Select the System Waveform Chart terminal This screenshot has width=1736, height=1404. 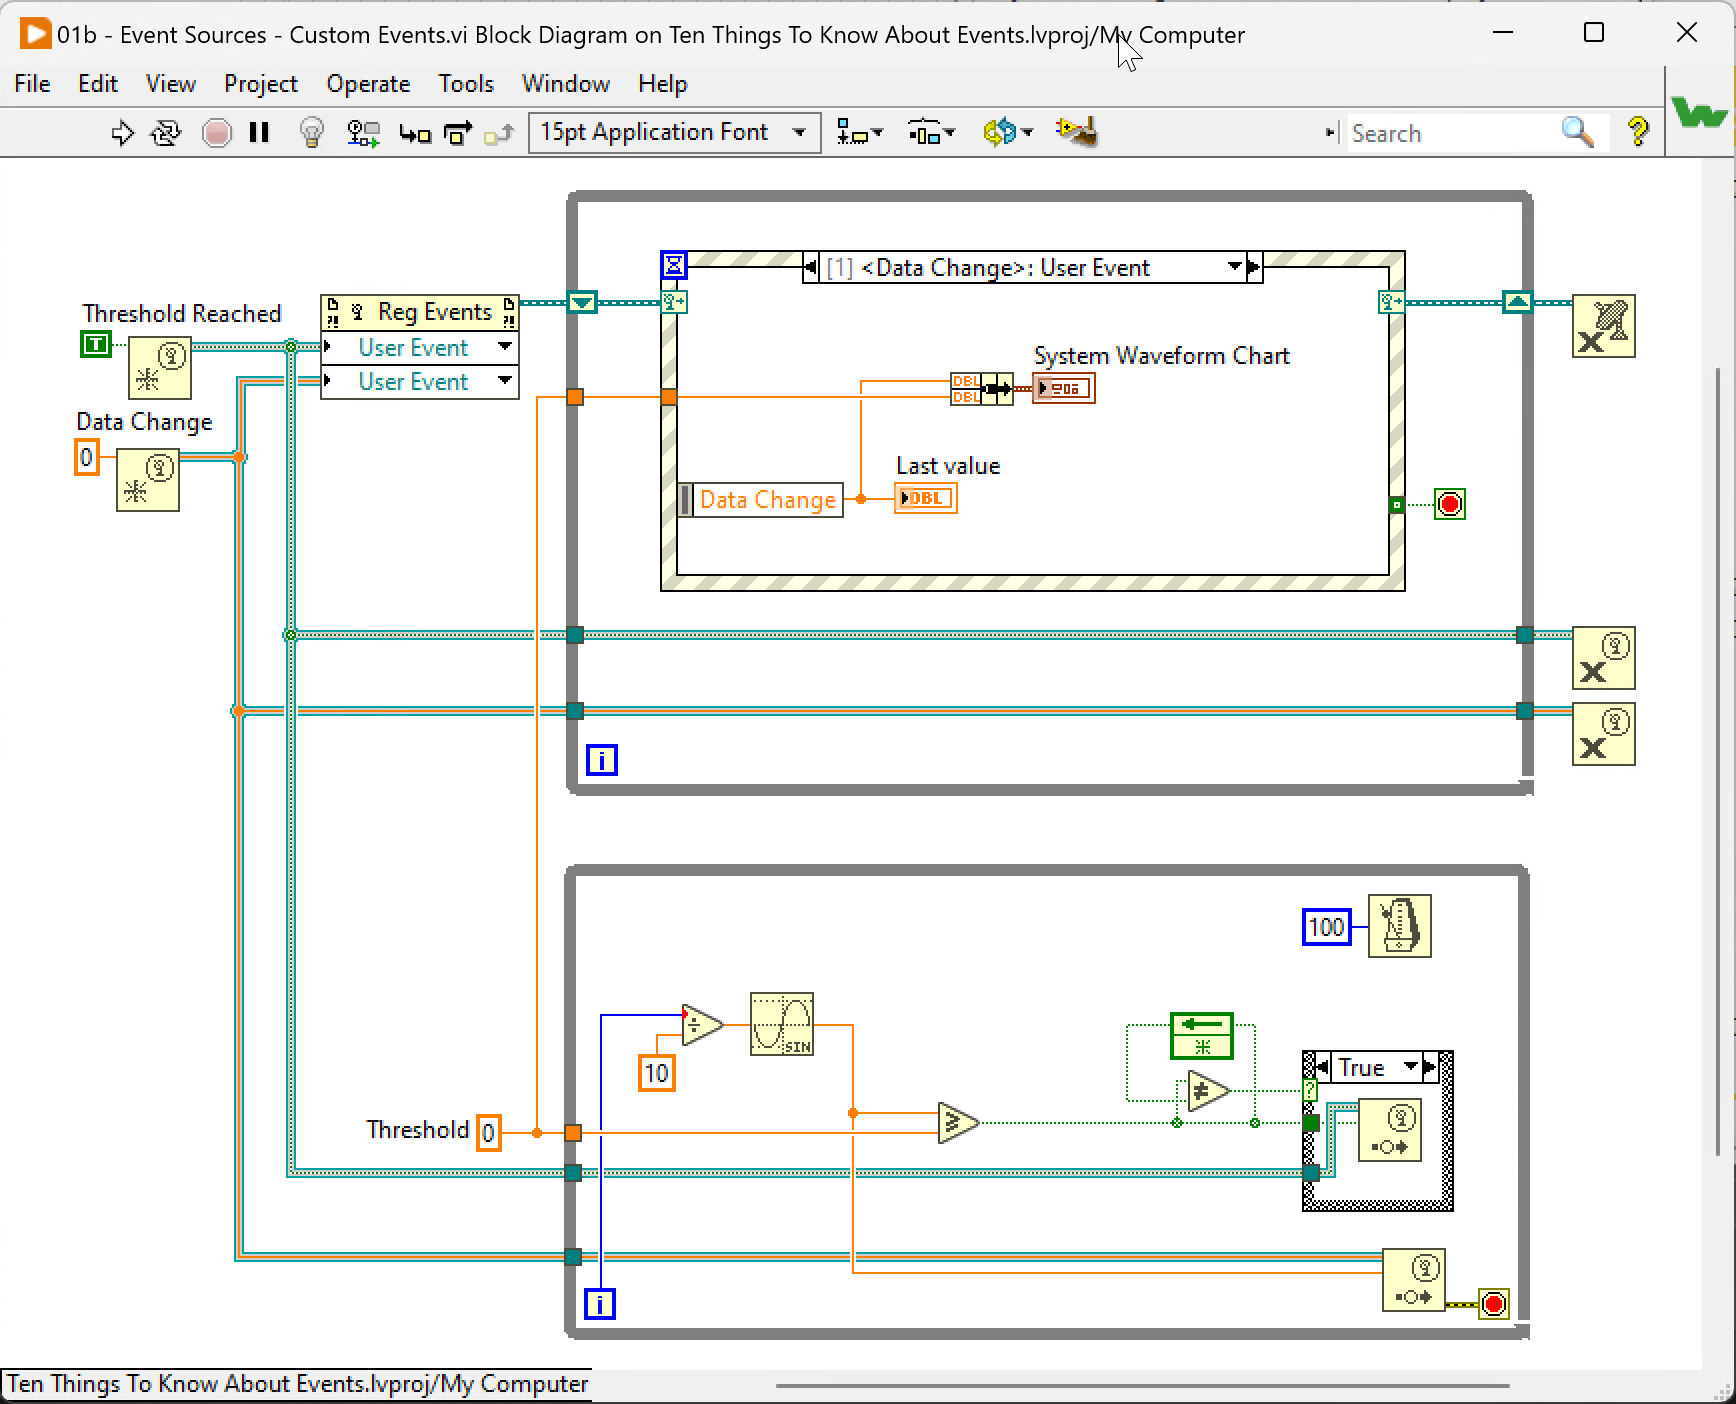1064,388
